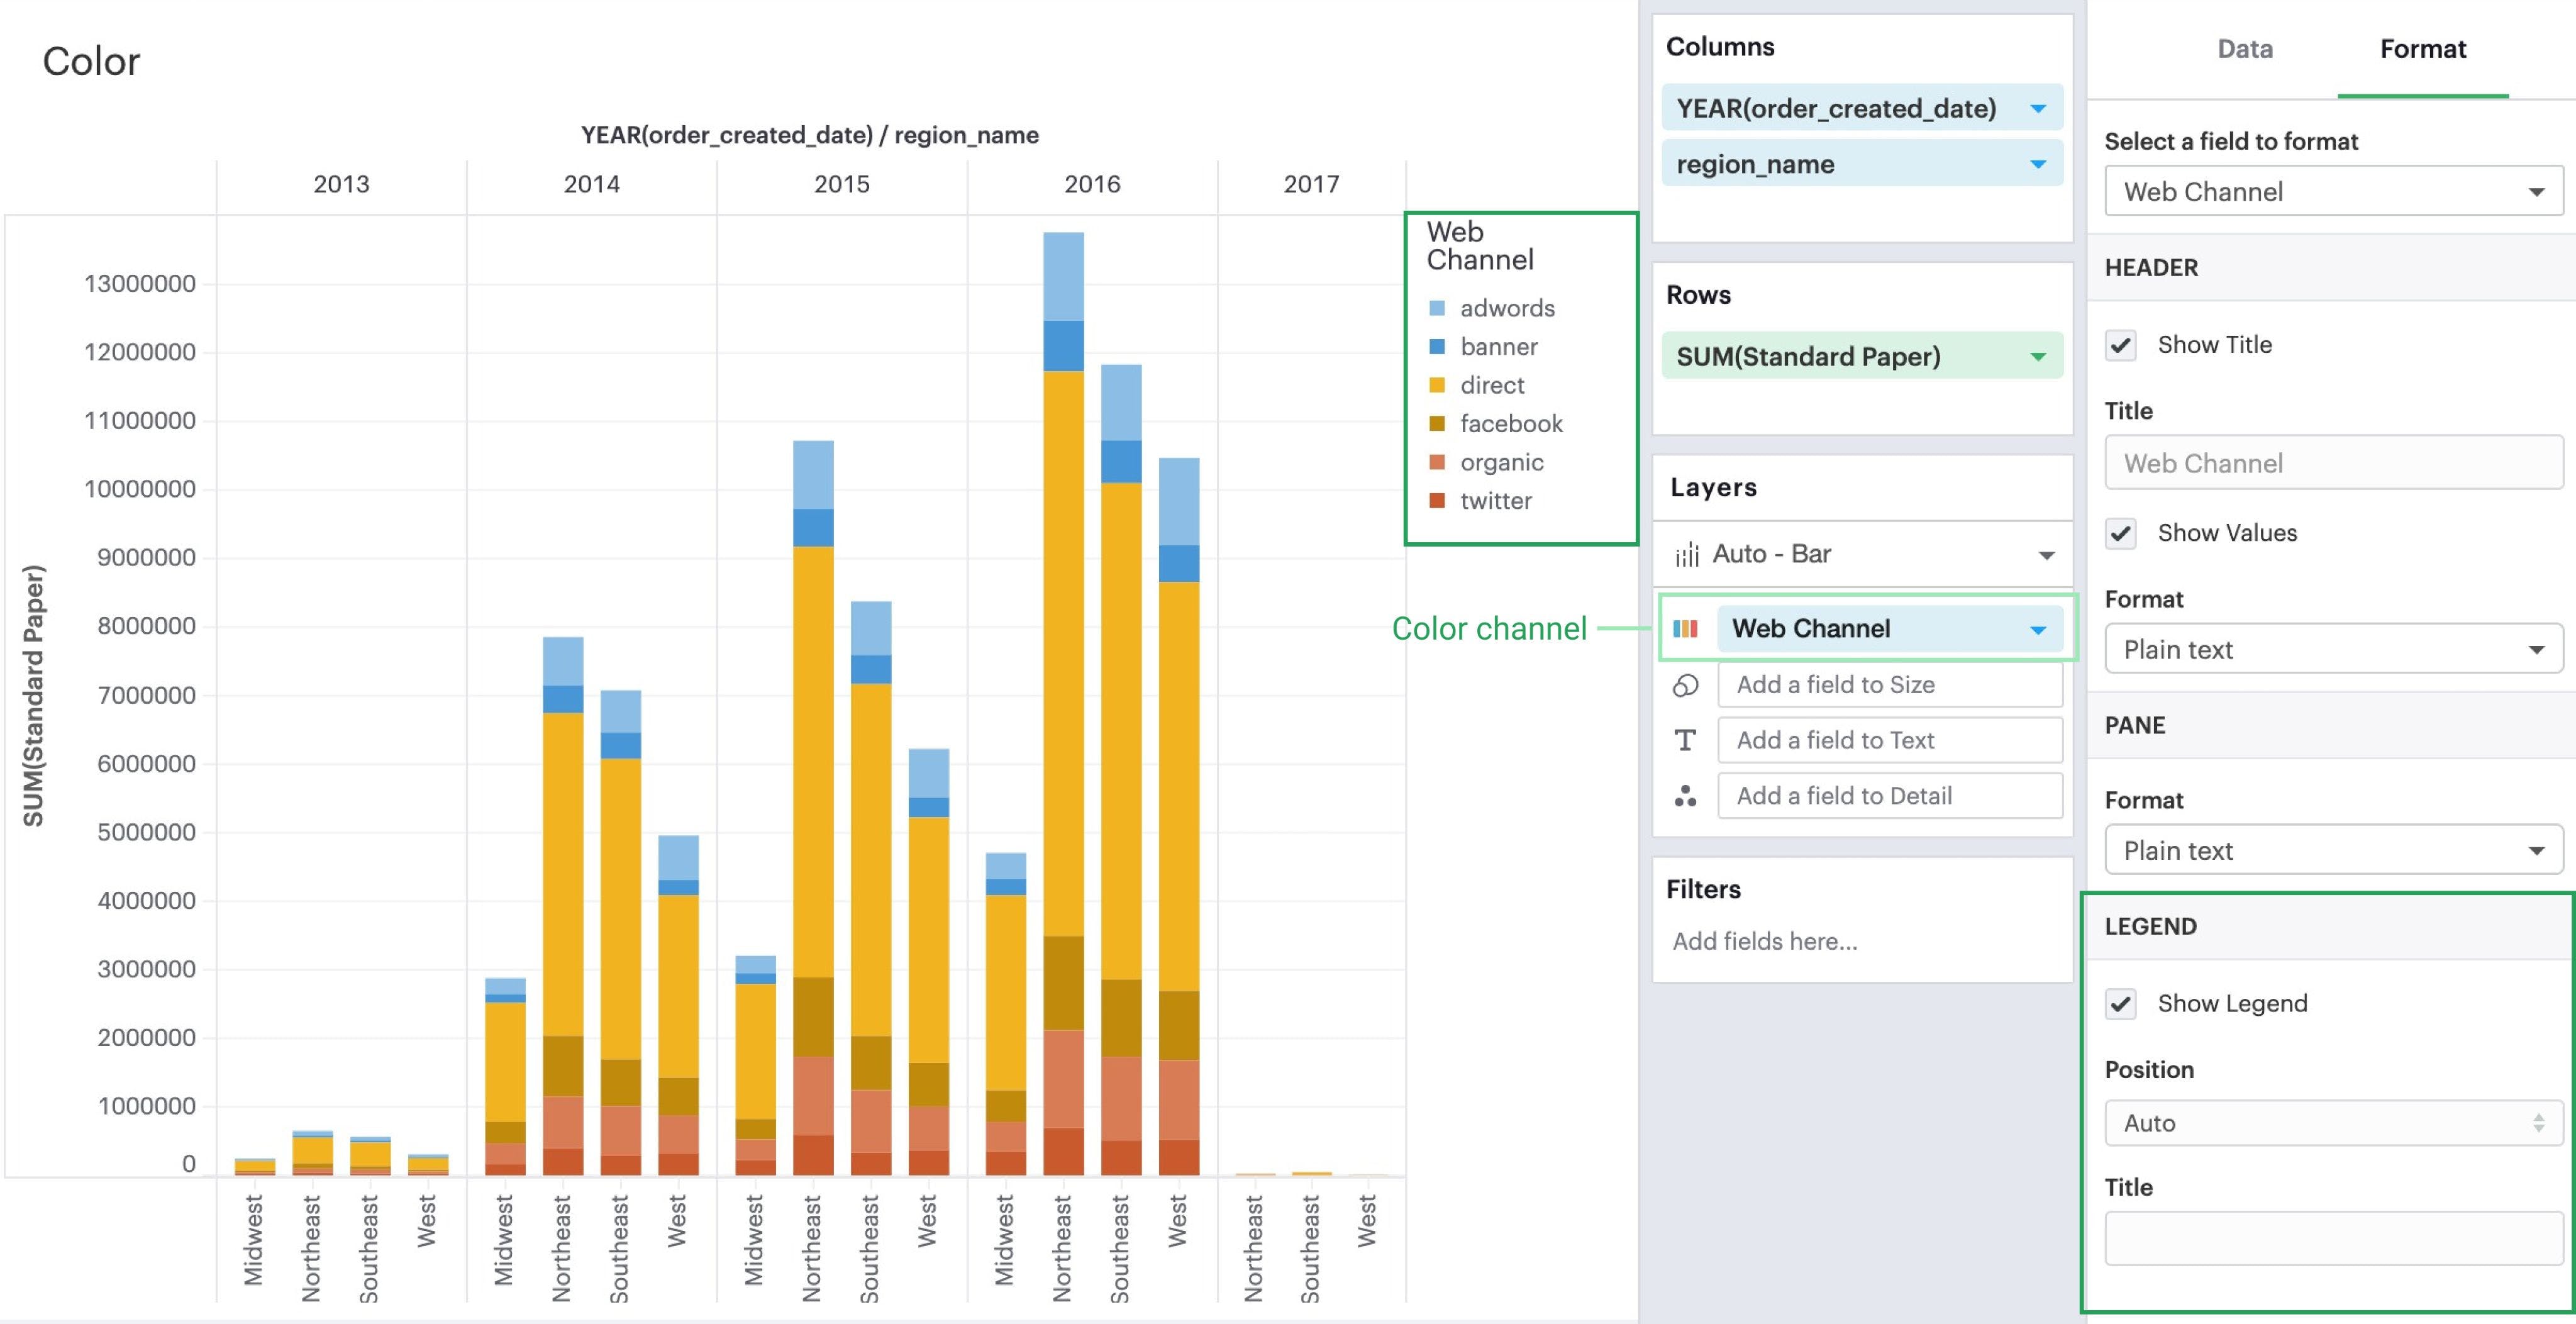Toggle the Show Values checkbox
Image resolution: width=2576 pixels, height=1324 pixels.
[2120, 533]
